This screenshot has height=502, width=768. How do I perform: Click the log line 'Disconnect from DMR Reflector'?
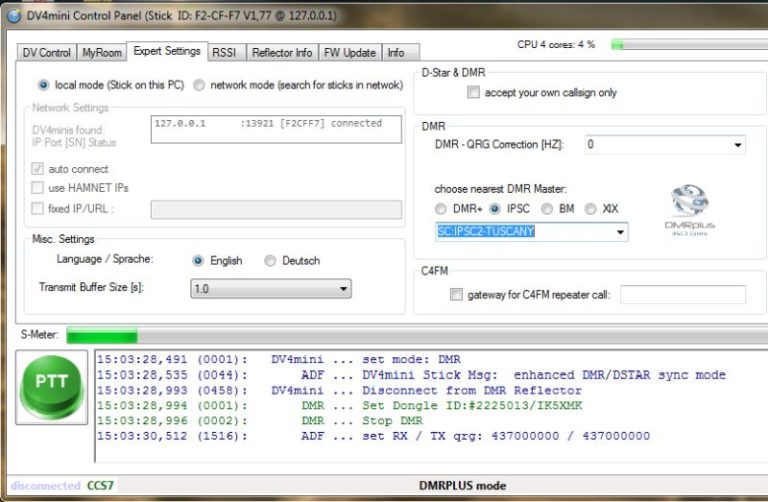[339, 390]
